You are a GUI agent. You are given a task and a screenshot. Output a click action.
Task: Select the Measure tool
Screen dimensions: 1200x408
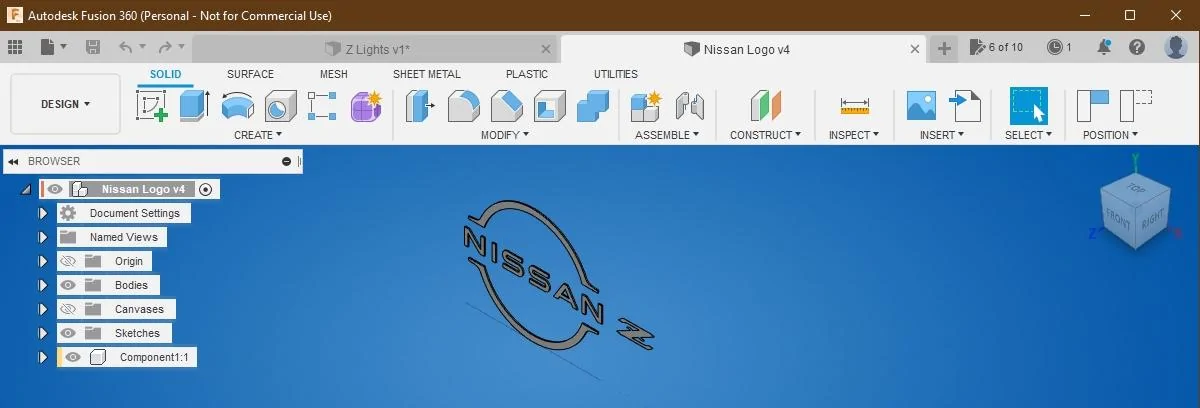[855, 105]
